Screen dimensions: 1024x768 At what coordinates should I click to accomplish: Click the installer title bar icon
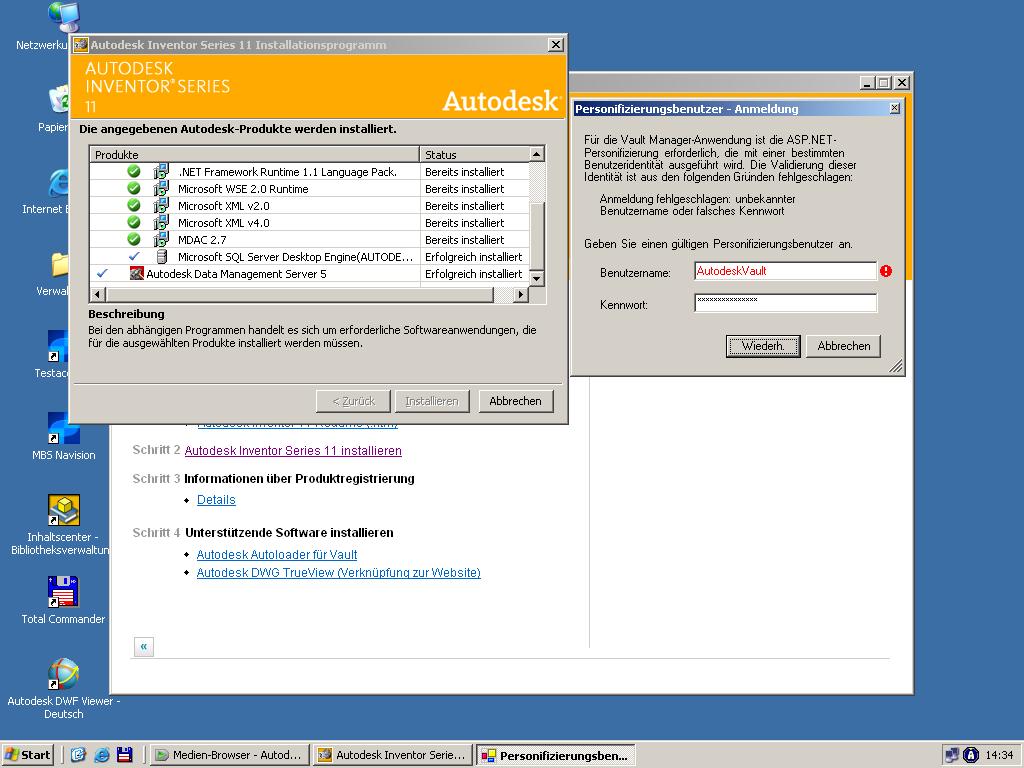(81, 44)
